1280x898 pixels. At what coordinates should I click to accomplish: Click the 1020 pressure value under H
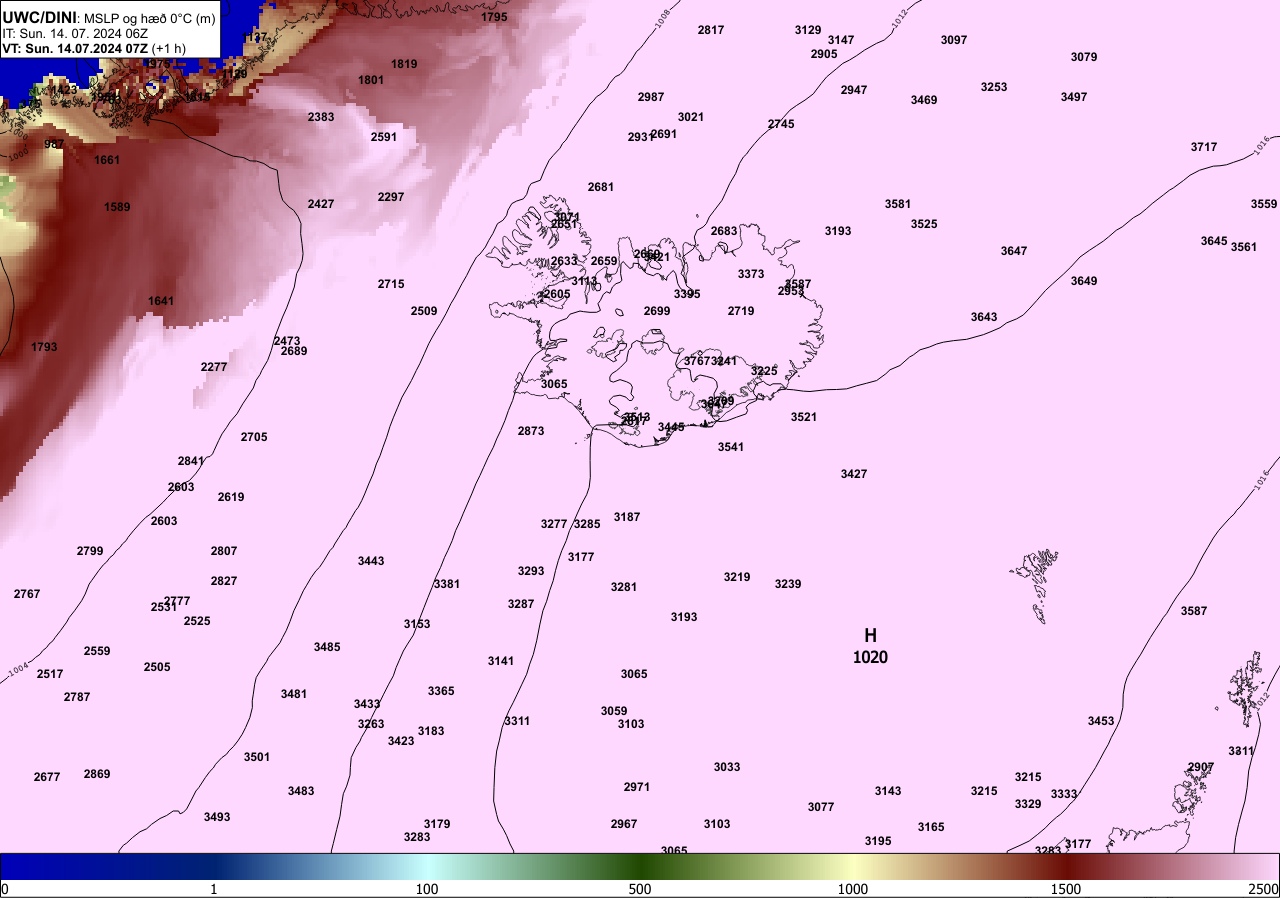point(870,657)
